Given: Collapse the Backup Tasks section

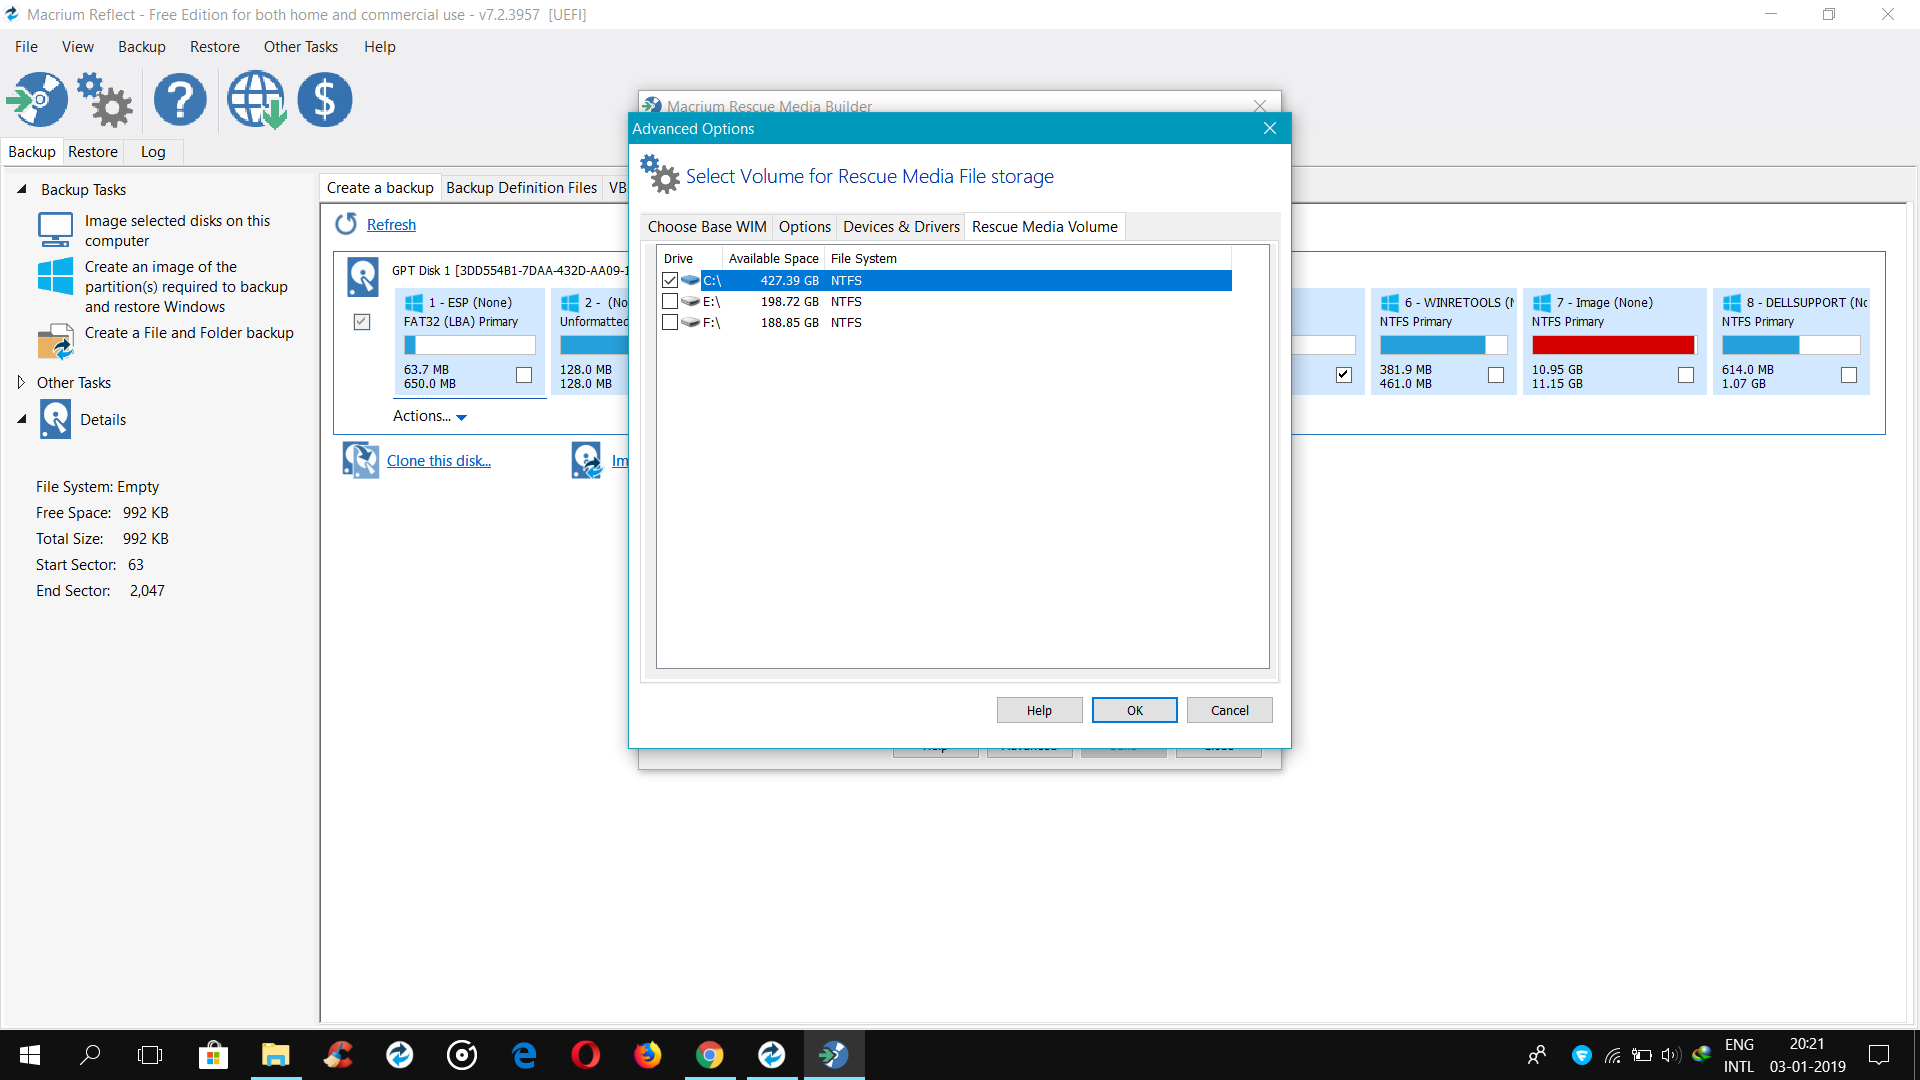Looking at the screenshot, I should tap(21, 189).
